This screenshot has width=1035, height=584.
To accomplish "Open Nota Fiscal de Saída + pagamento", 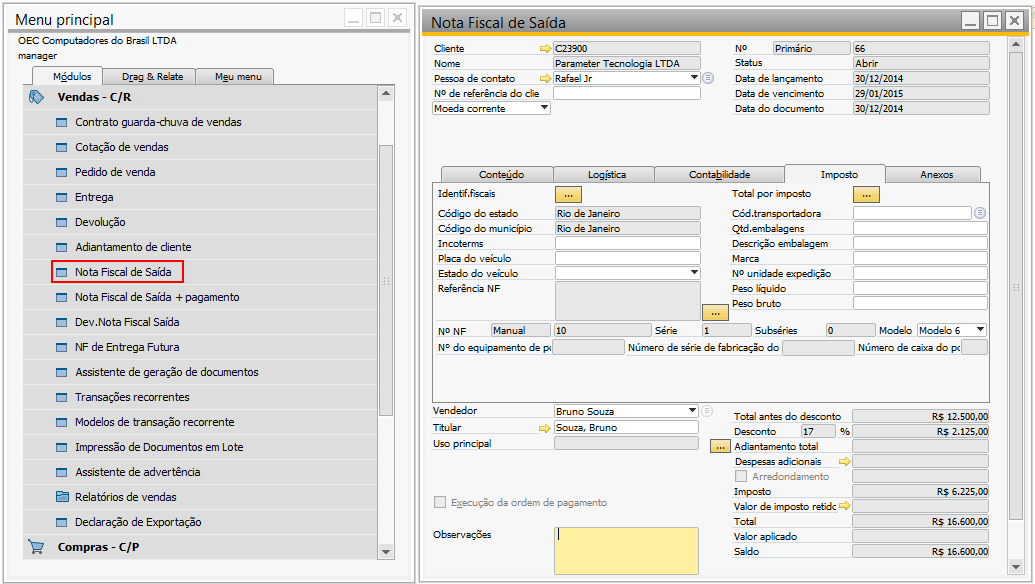I will (x=157, y=297).
